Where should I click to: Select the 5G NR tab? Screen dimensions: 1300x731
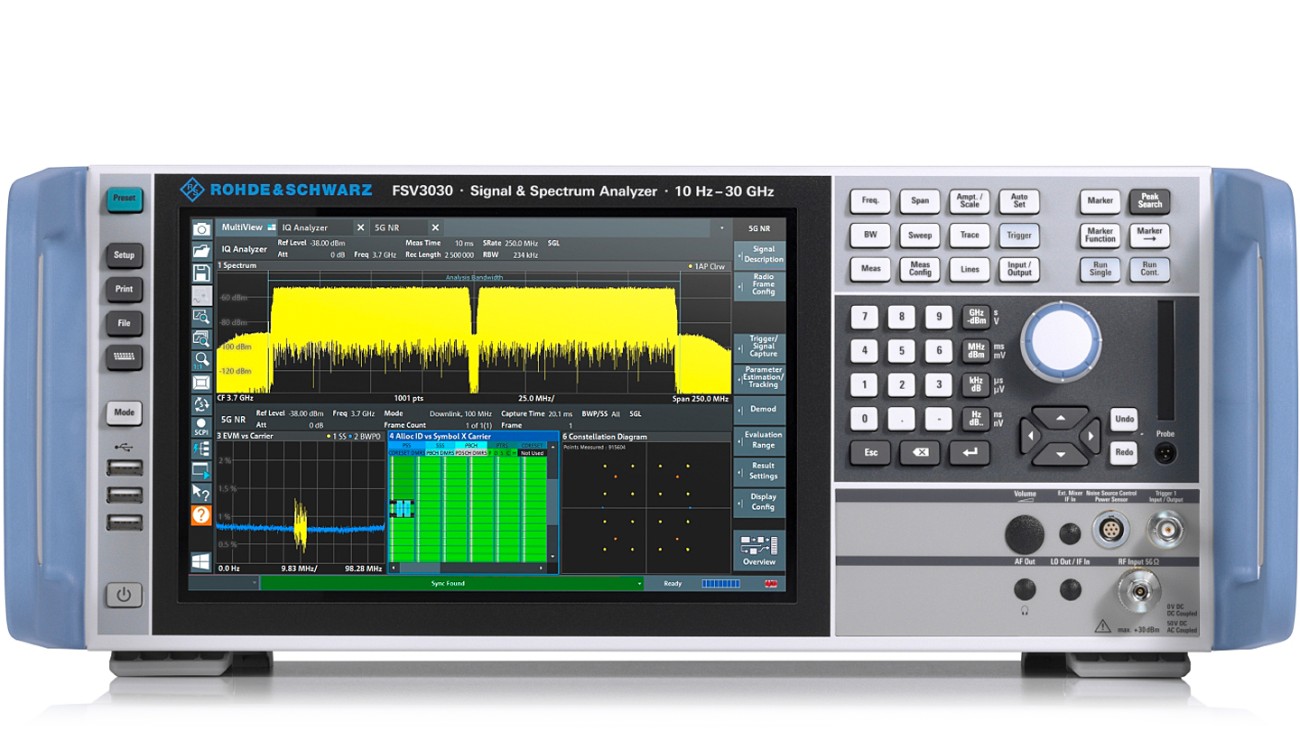tap(385, 226)
